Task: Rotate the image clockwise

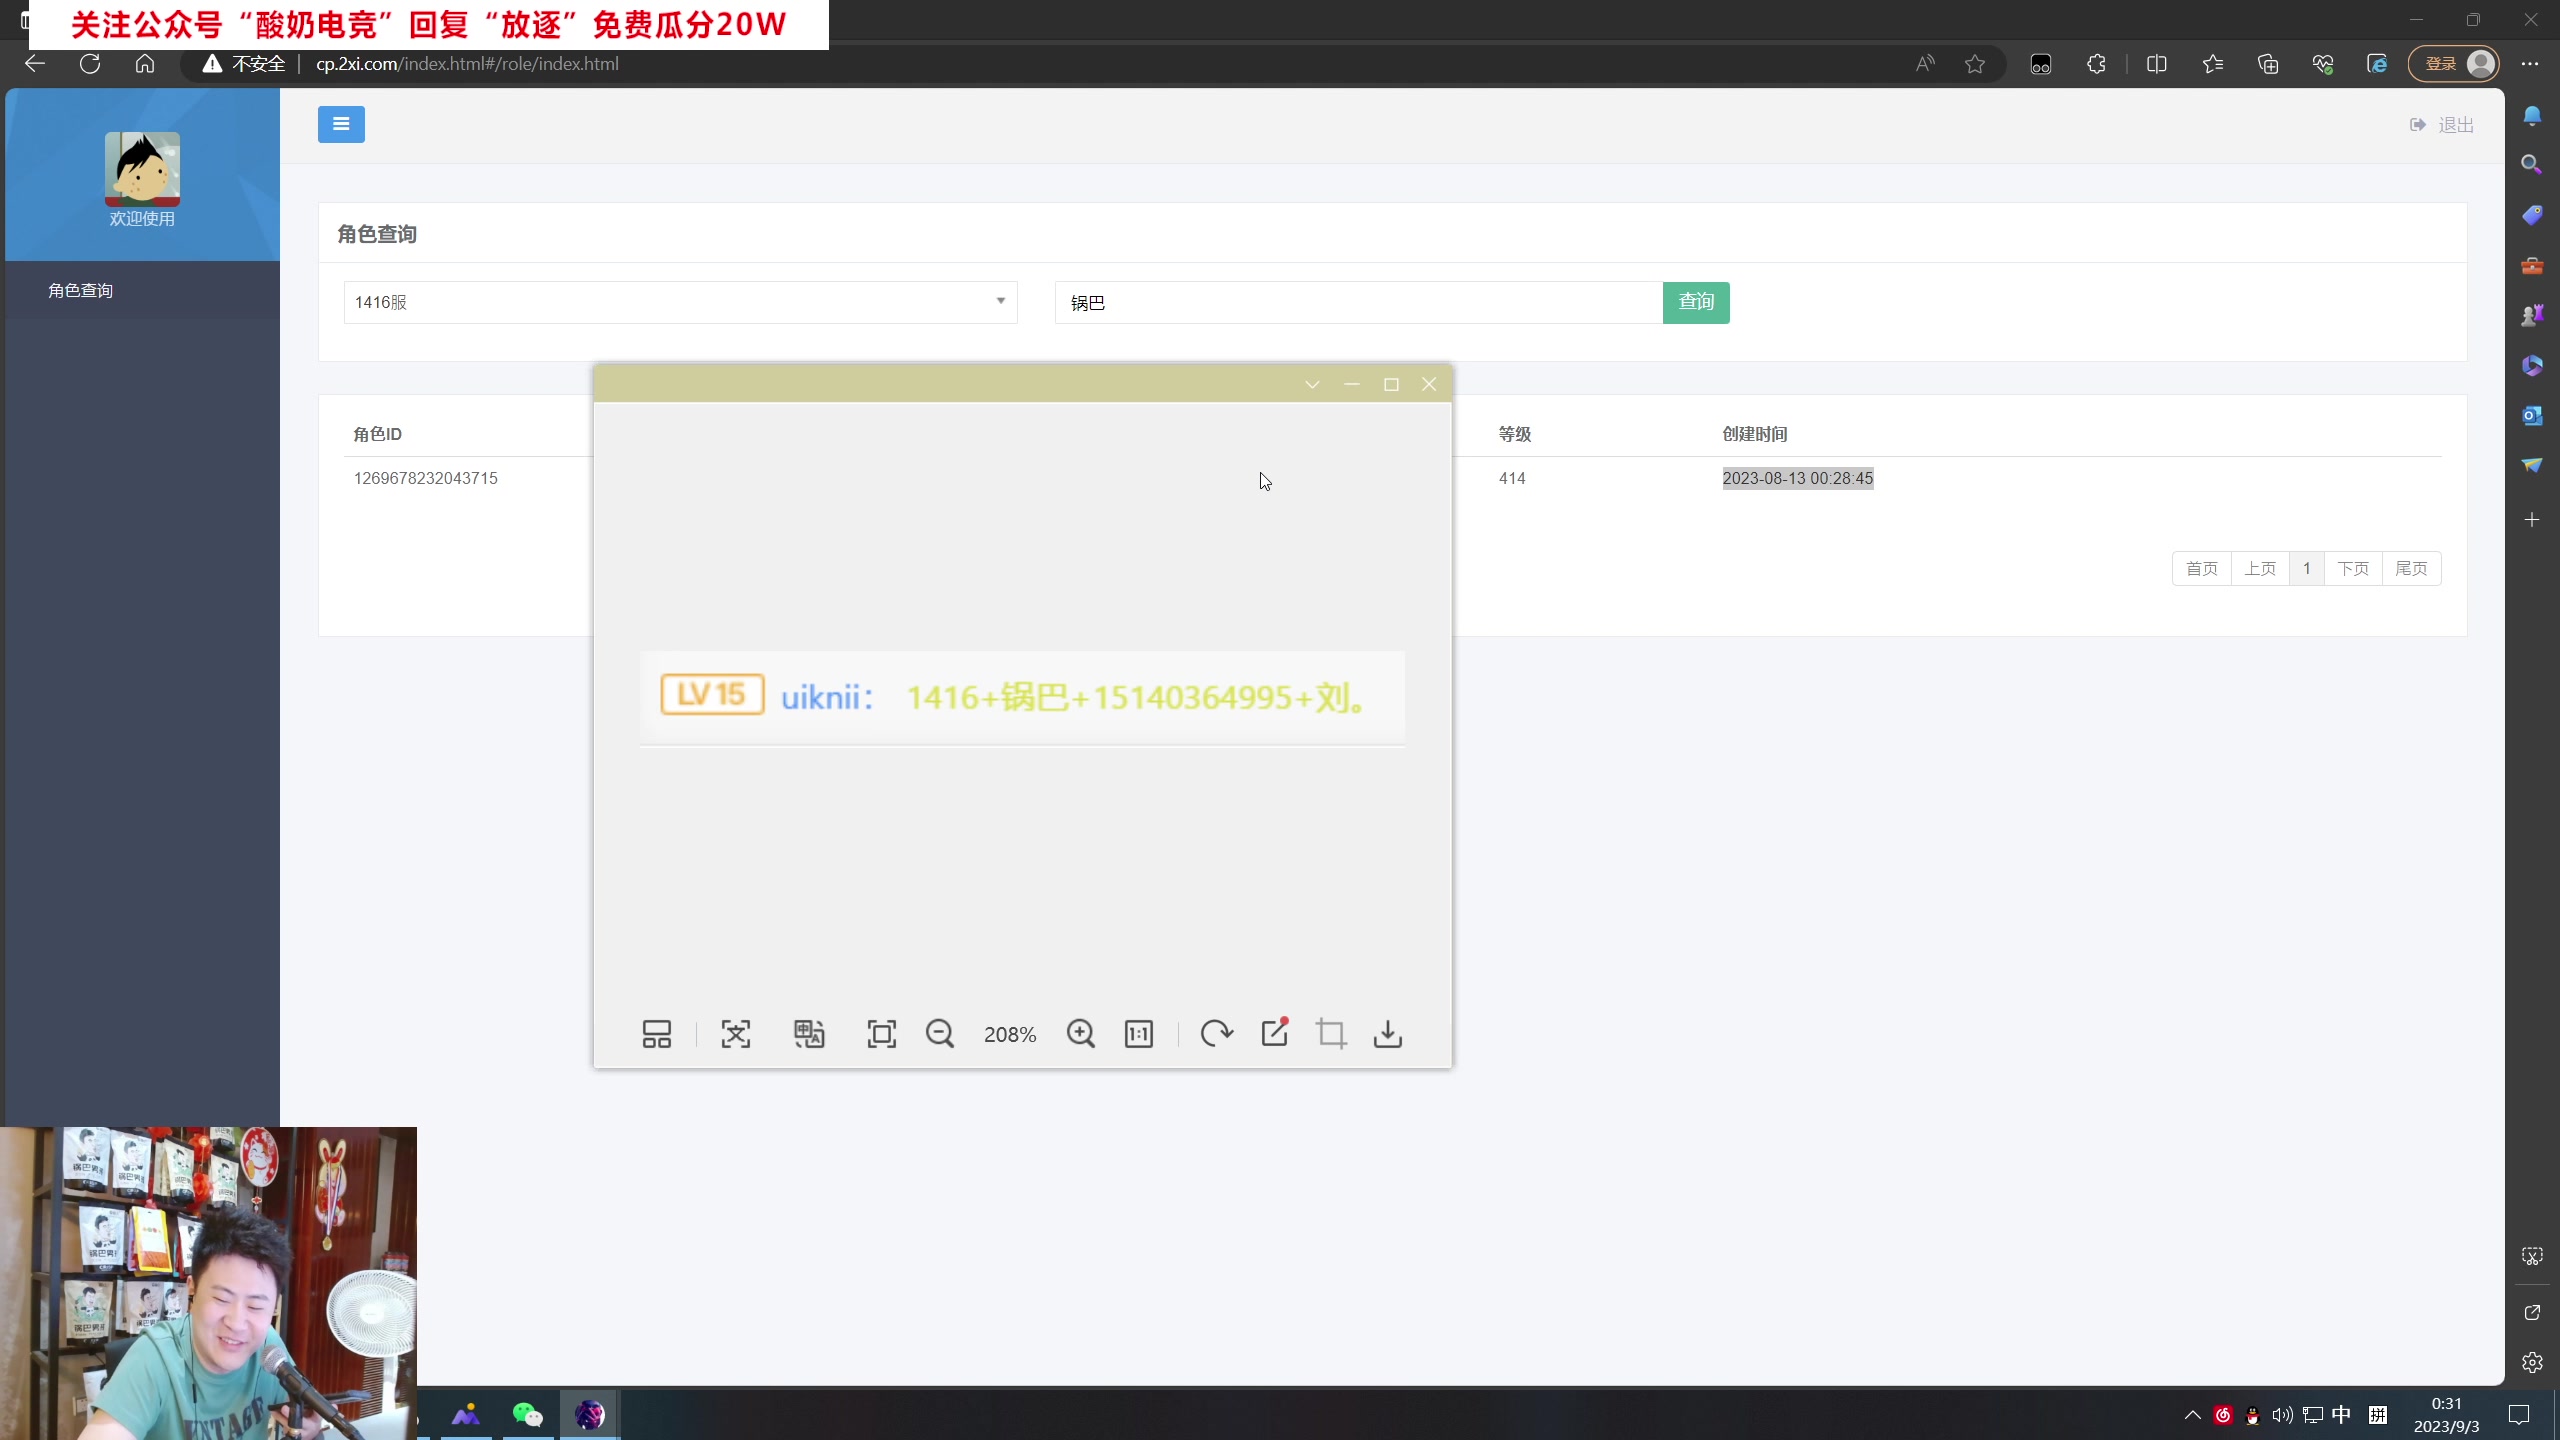Action: (1215, 1034)
